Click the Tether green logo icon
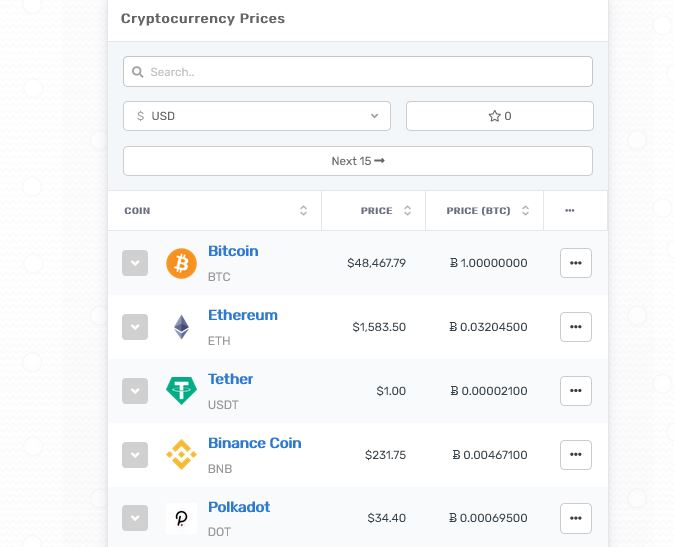 pos(181,390)
